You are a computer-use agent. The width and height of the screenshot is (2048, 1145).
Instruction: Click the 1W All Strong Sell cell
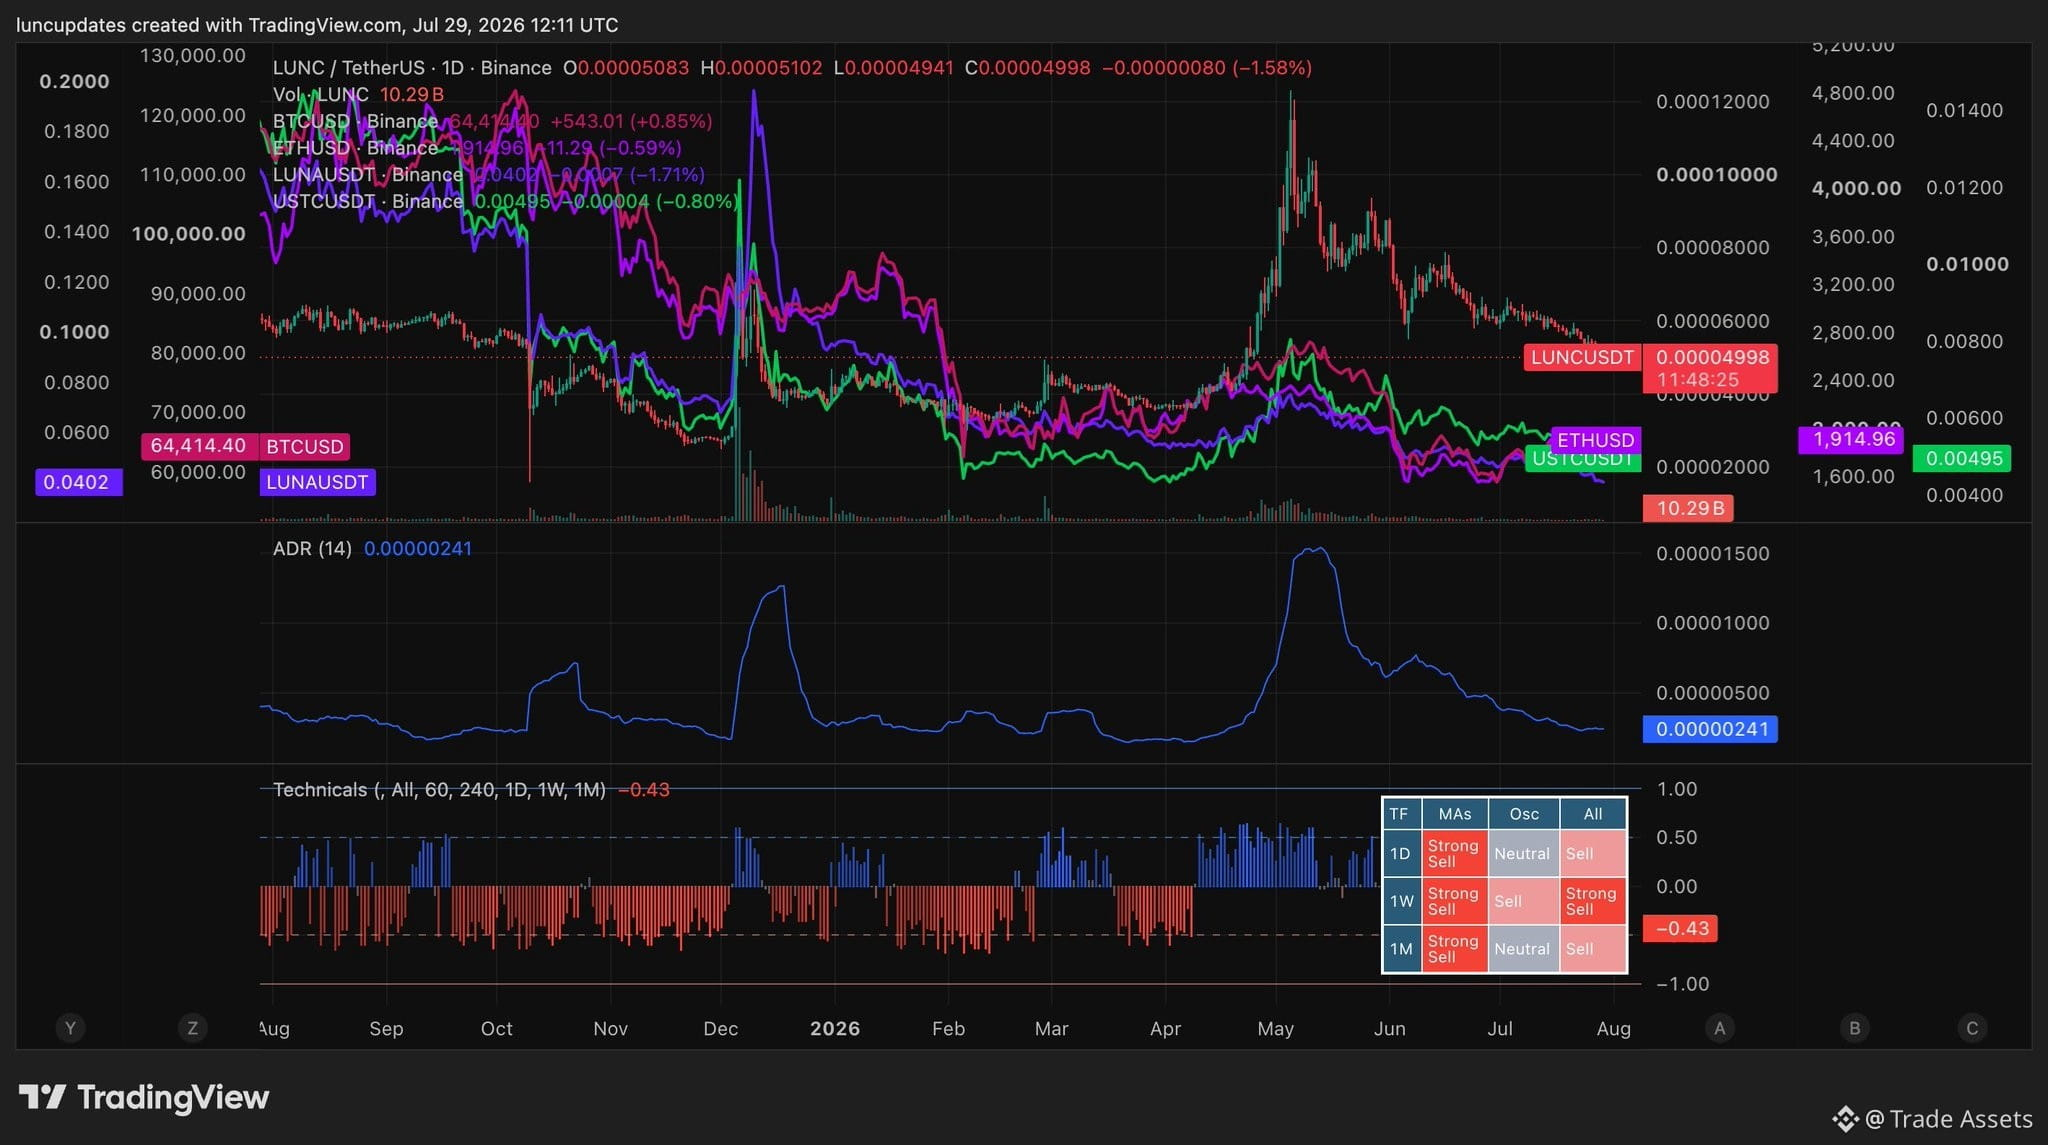(1593, 901)
